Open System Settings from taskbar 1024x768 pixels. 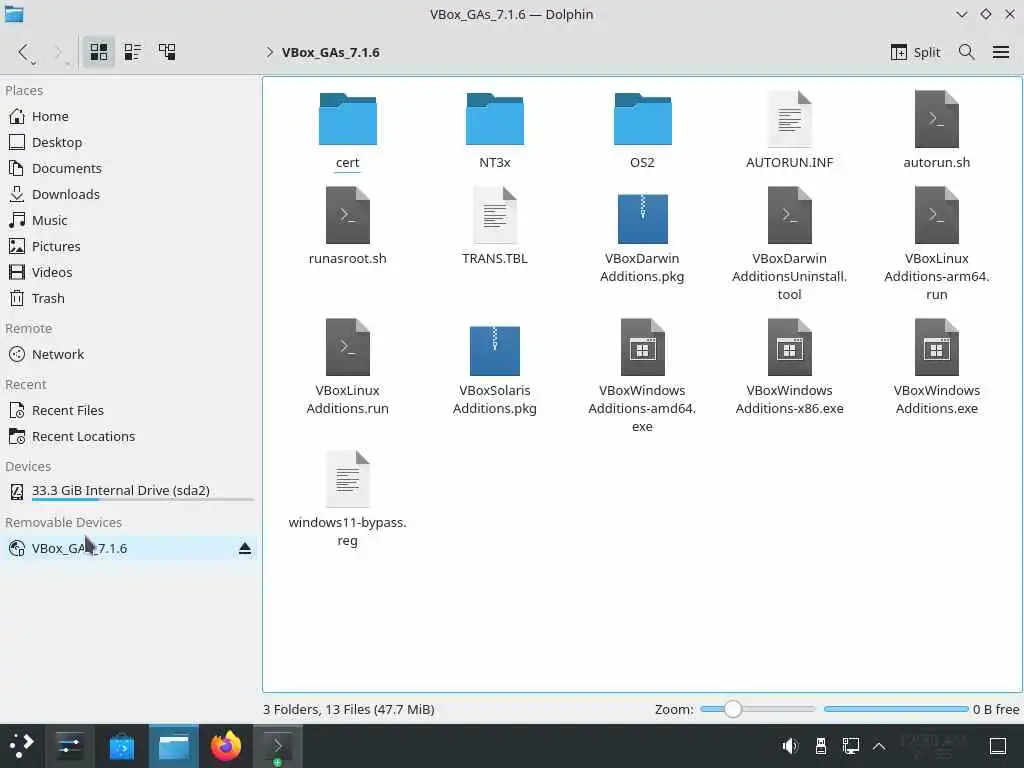(69, 746)
